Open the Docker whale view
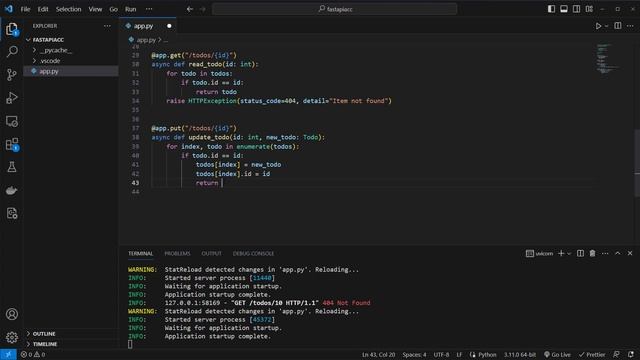This screenshot has height=360, width=640. [x=12, y=190]
